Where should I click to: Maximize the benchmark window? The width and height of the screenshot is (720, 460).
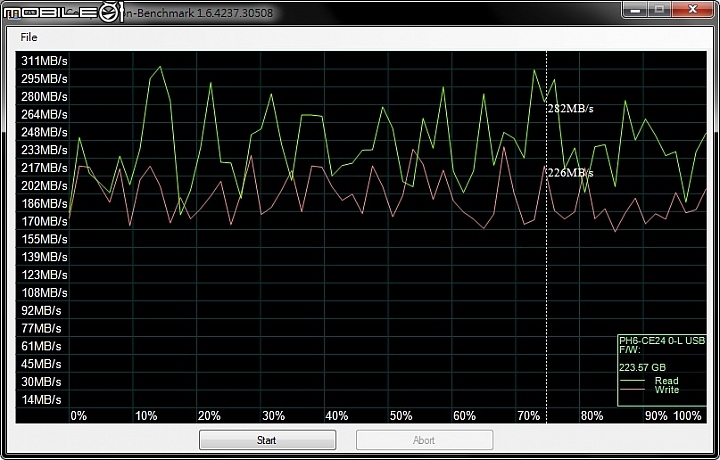tap(659, 10)
